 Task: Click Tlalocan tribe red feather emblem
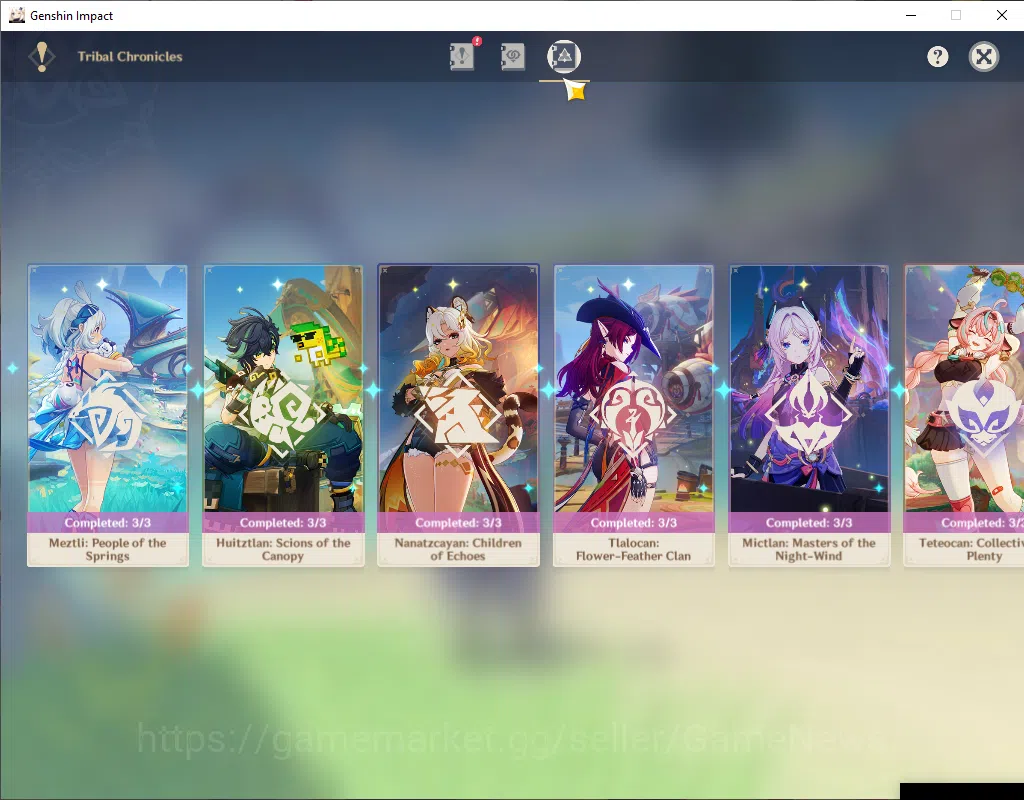point(633,414)
